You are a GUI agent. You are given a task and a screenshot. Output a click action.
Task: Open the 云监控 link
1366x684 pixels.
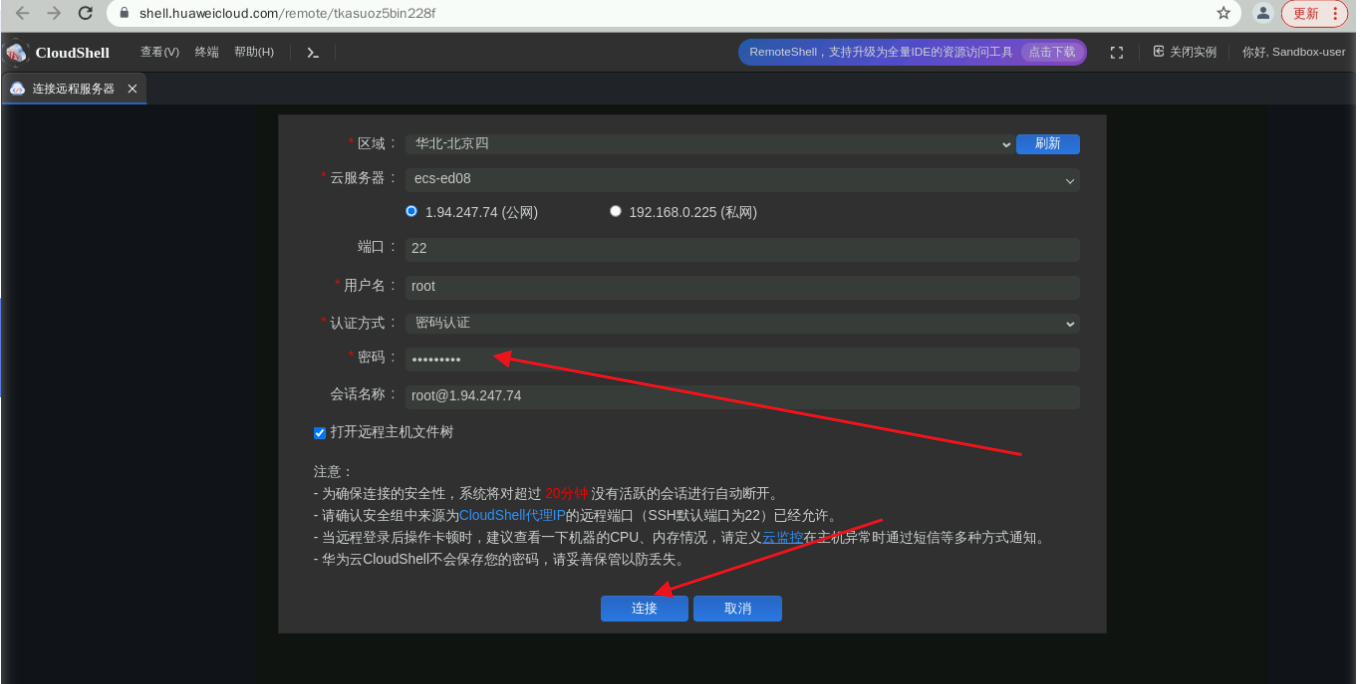click(783, 538)
